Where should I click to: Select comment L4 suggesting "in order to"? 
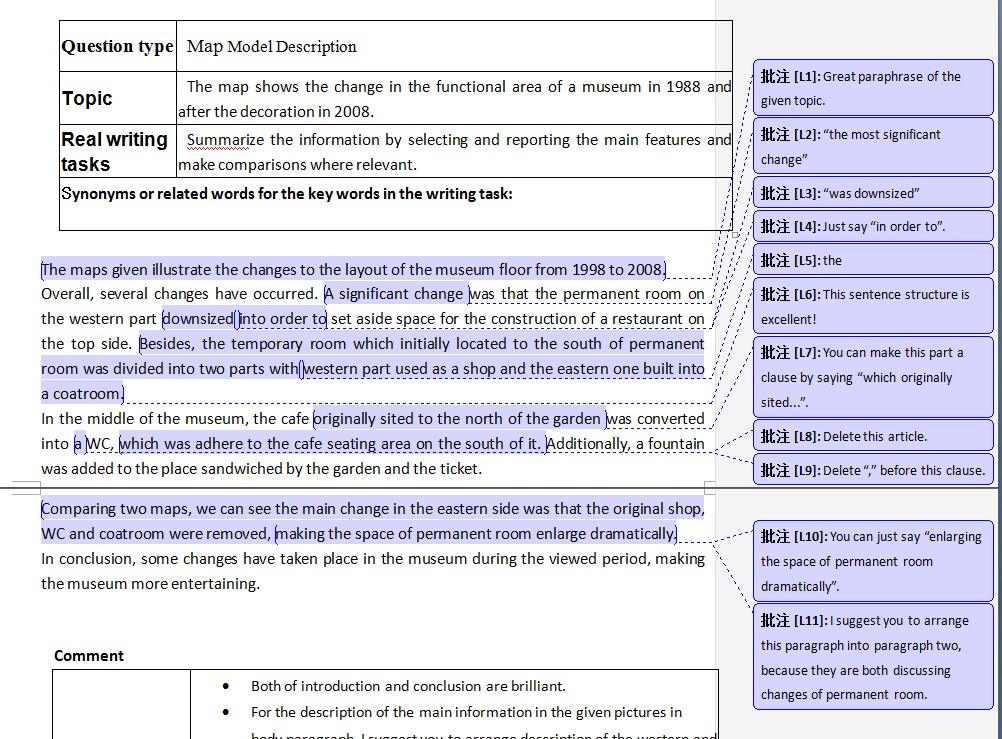pyautogui.click(x=873, y=227)
